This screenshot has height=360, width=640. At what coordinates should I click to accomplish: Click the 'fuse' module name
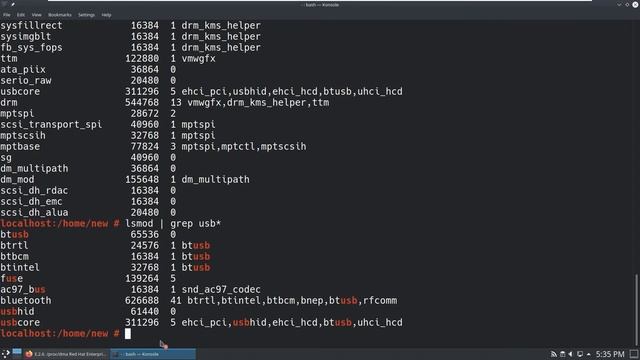[x=11, y=278]
